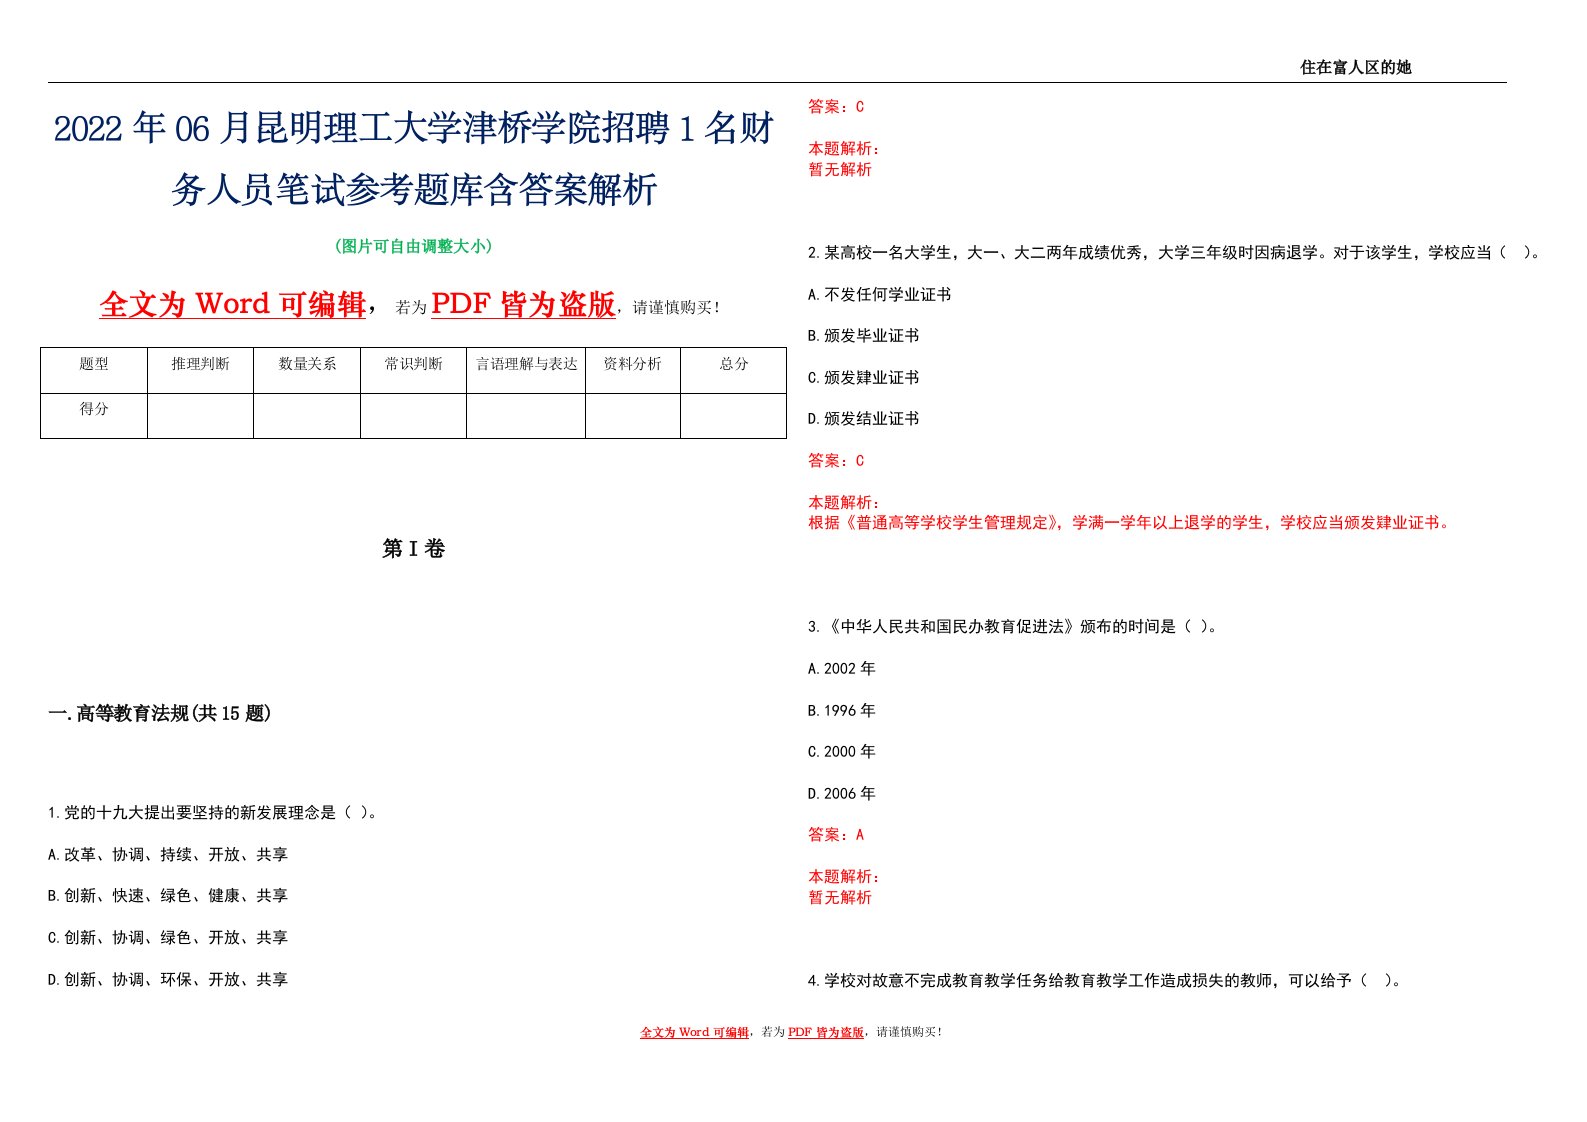Image resolution: width=1587 pixels, height=1122 pixels.
Task: Select the table cell 推理判断
Action: tap(200, 370)
